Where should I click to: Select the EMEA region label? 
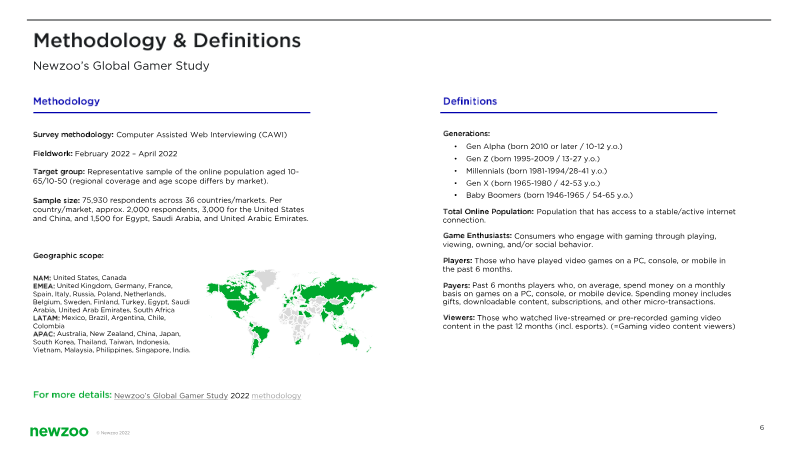49,285
